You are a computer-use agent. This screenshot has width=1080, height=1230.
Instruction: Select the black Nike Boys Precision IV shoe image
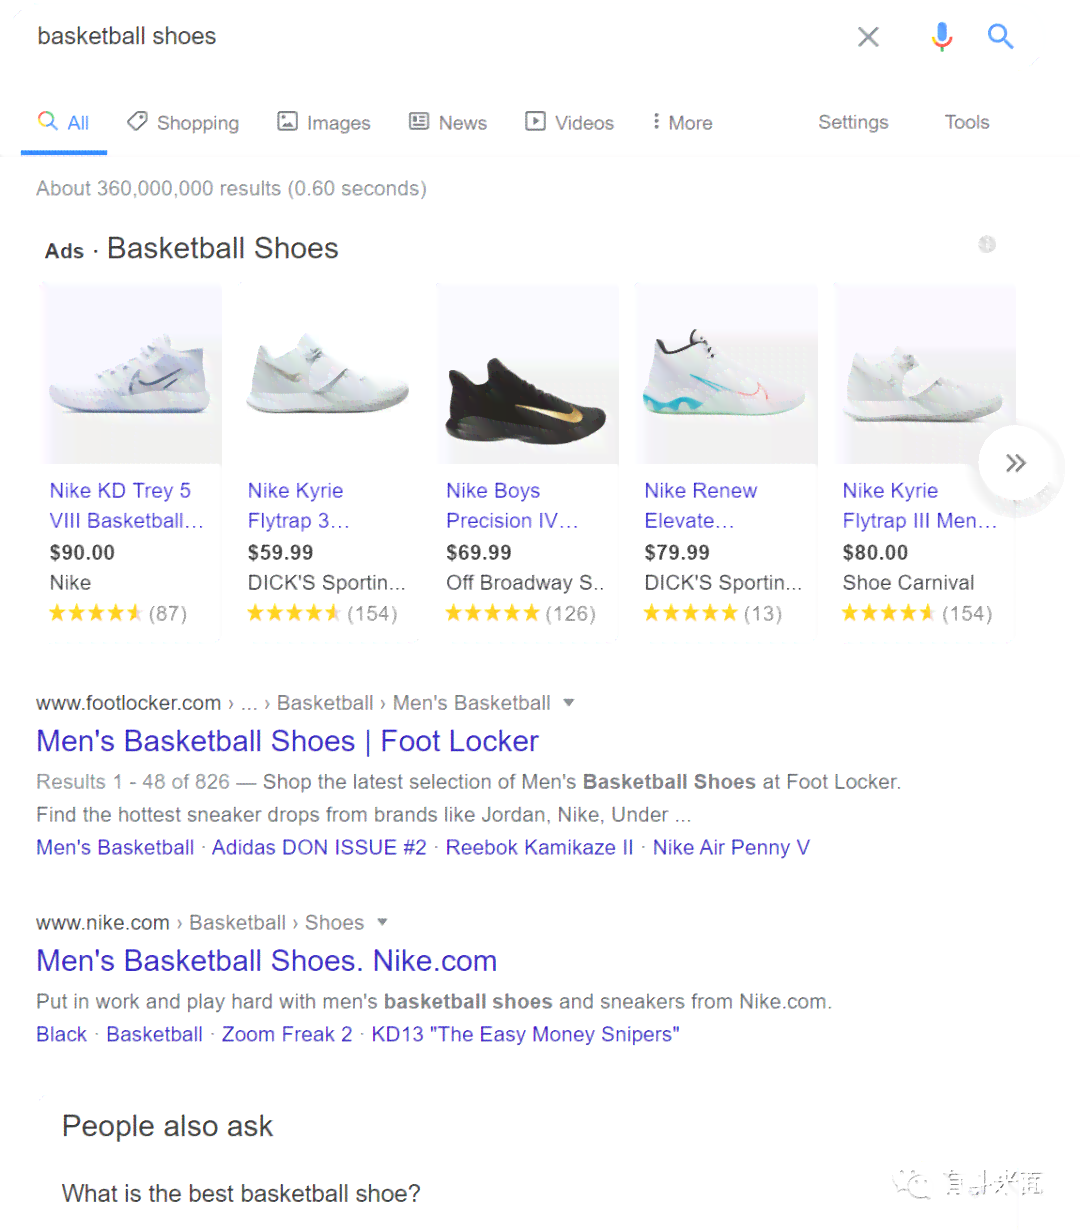click(x=527, y=374)
